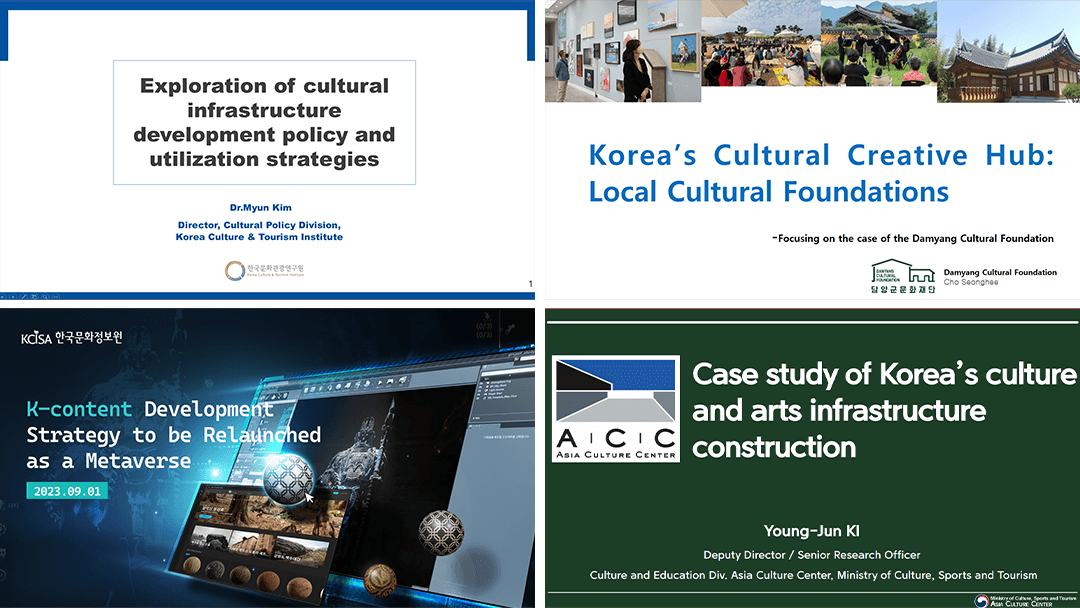1080x608 pixels.
Task: Select the art gallery photo
Action: click(622, 50)
